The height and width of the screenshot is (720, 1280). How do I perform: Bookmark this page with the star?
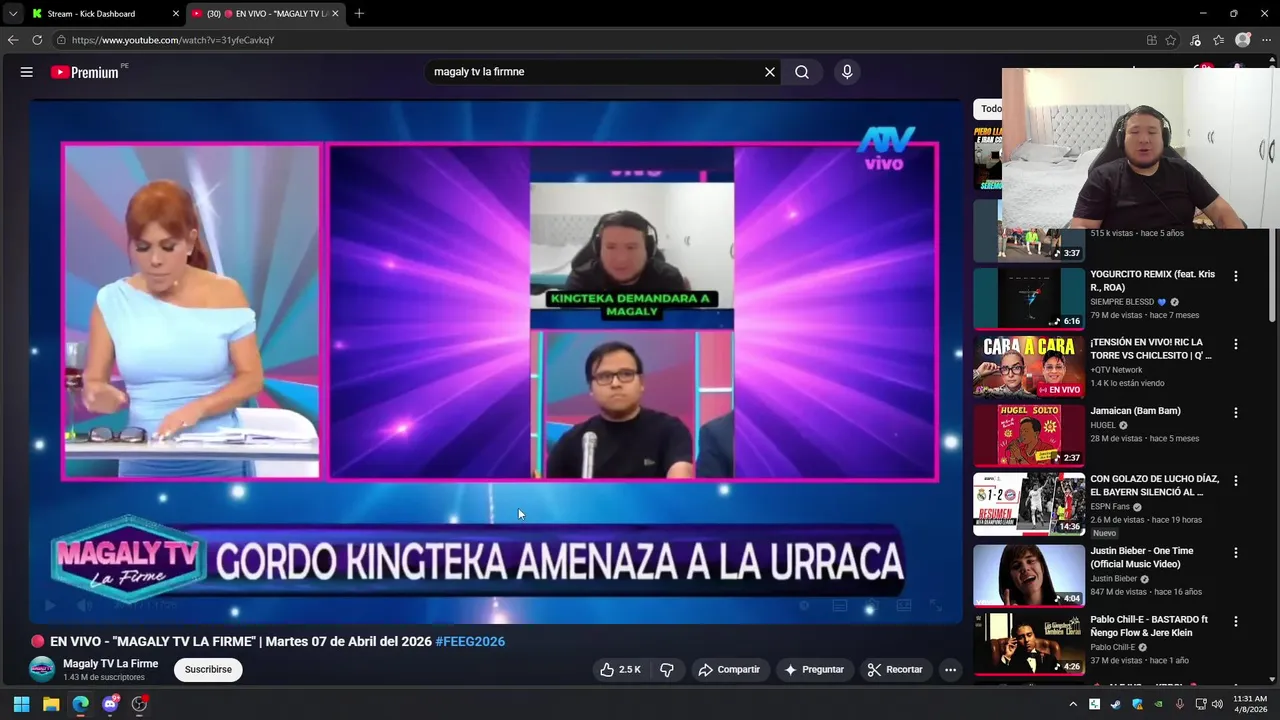[1171, 40]
